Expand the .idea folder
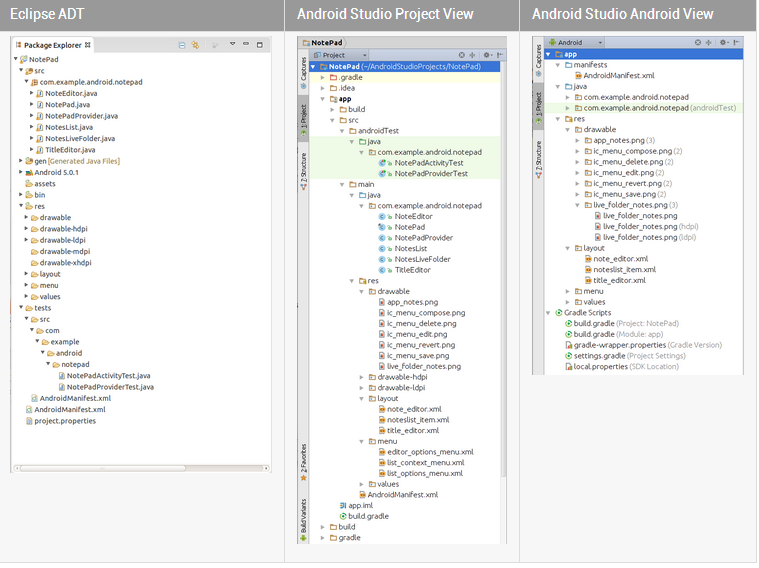The image size is (759, 568). tap(322, 88)
